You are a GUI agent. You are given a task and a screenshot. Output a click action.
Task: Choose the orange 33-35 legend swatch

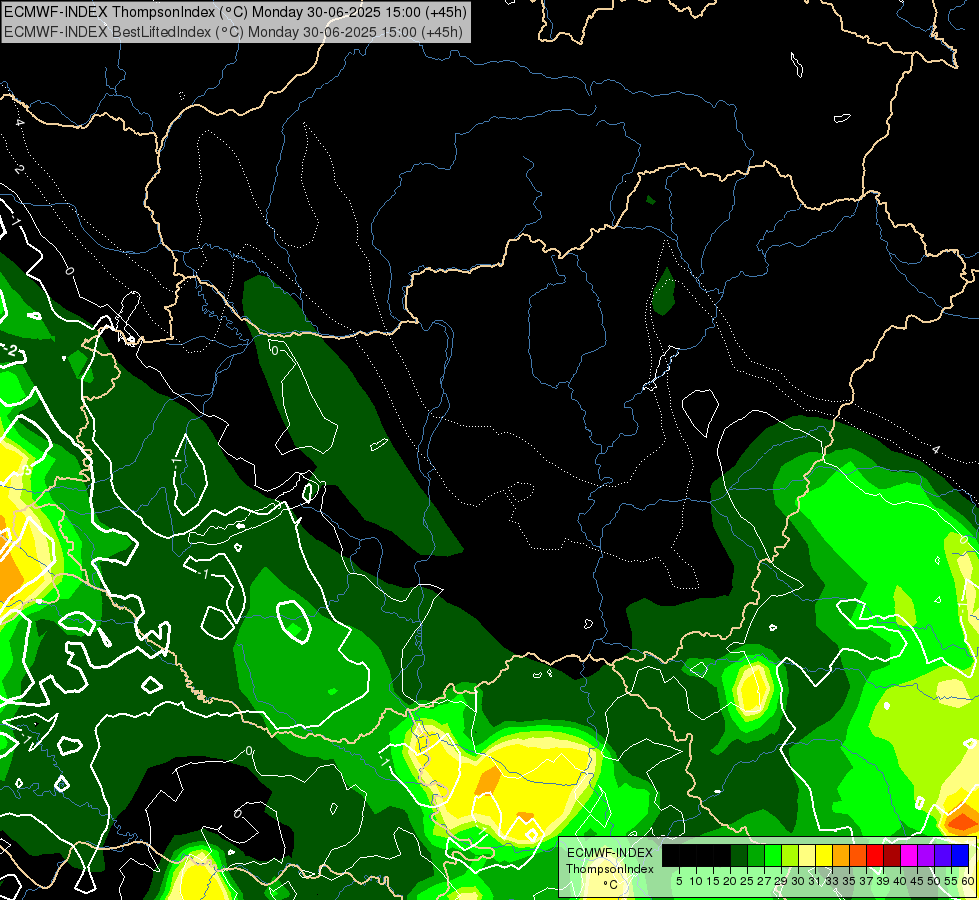pos(841,855)
